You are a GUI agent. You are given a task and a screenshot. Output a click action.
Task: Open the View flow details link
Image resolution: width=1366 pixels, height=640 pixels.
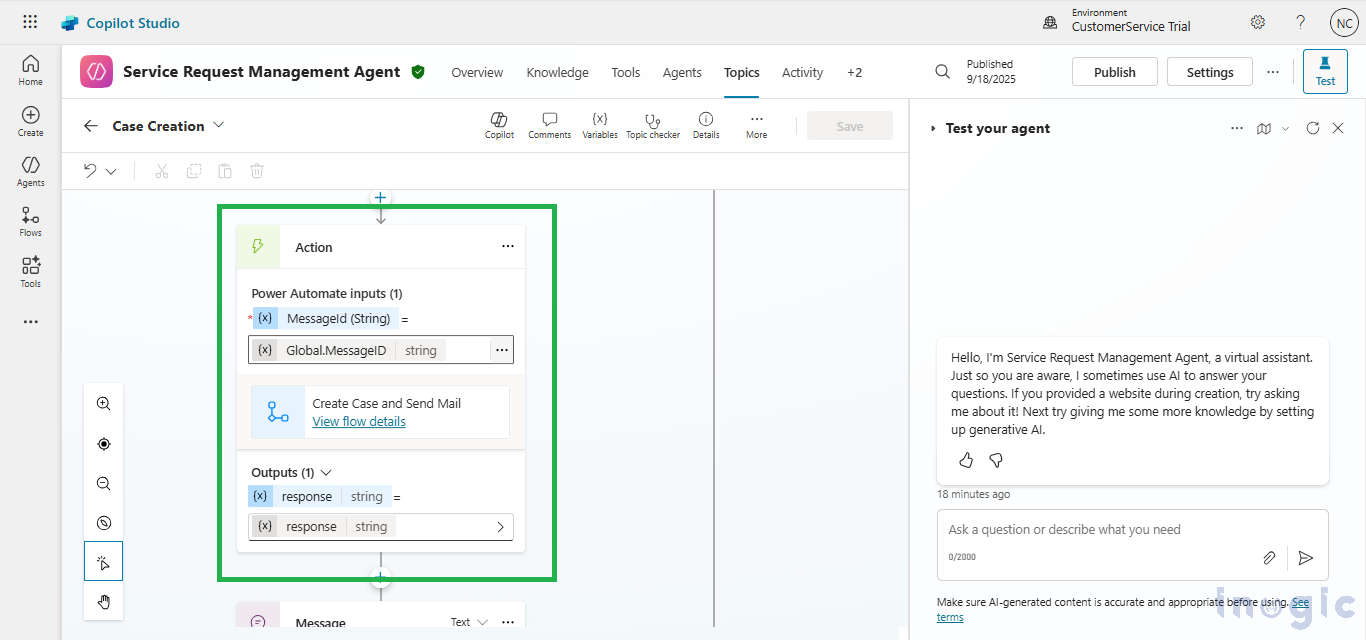pos(359,421)
